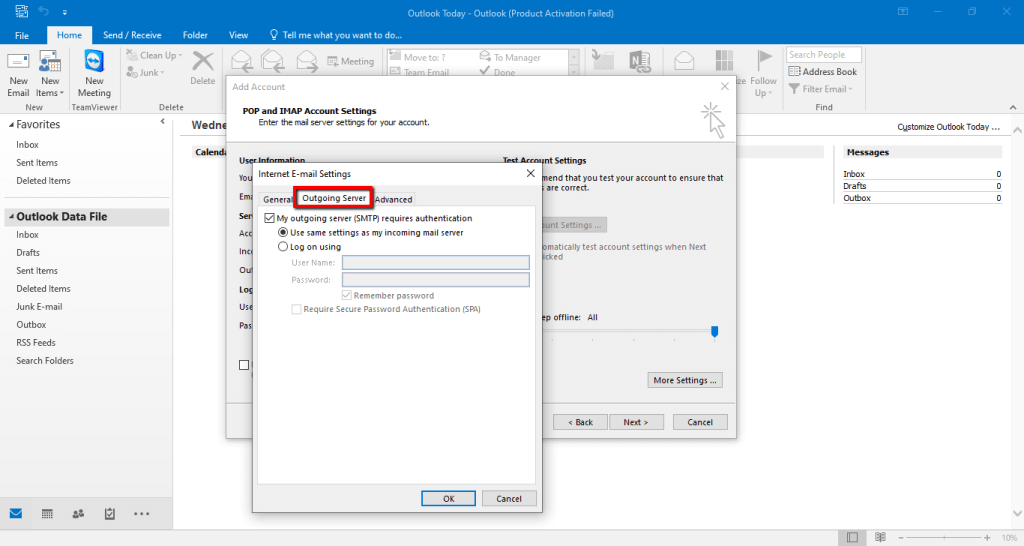Click the OneNote icon in ribbon
This screenshot has width=1024, height=546.
click(640, 61)
